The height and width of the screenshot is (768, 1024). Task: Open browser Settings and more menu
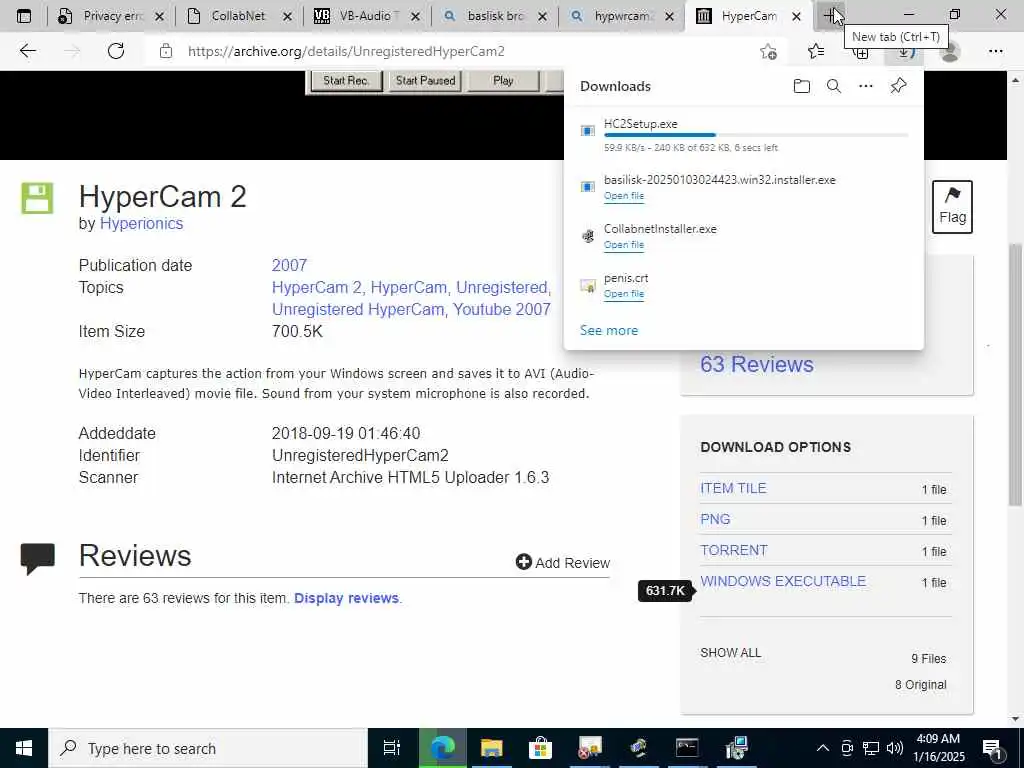[x=995, y=51]
